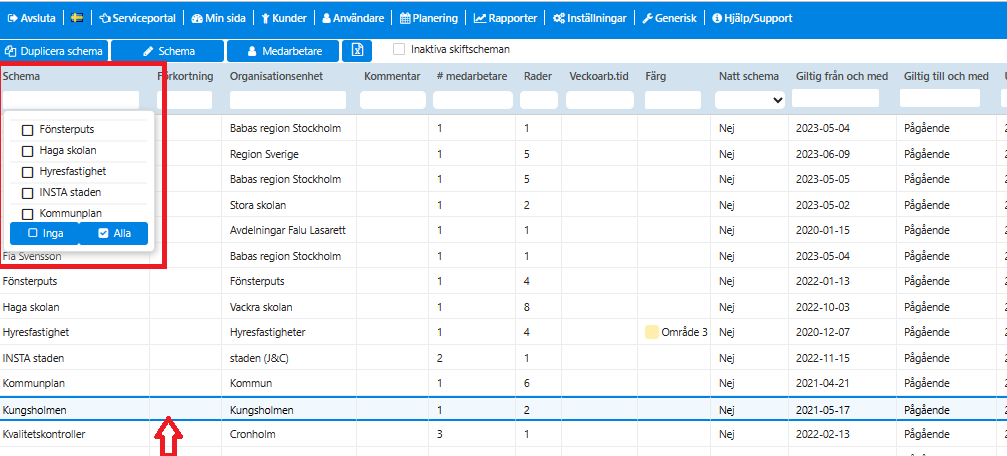Click the # medarbetare filter field

[x=473, y=100]
